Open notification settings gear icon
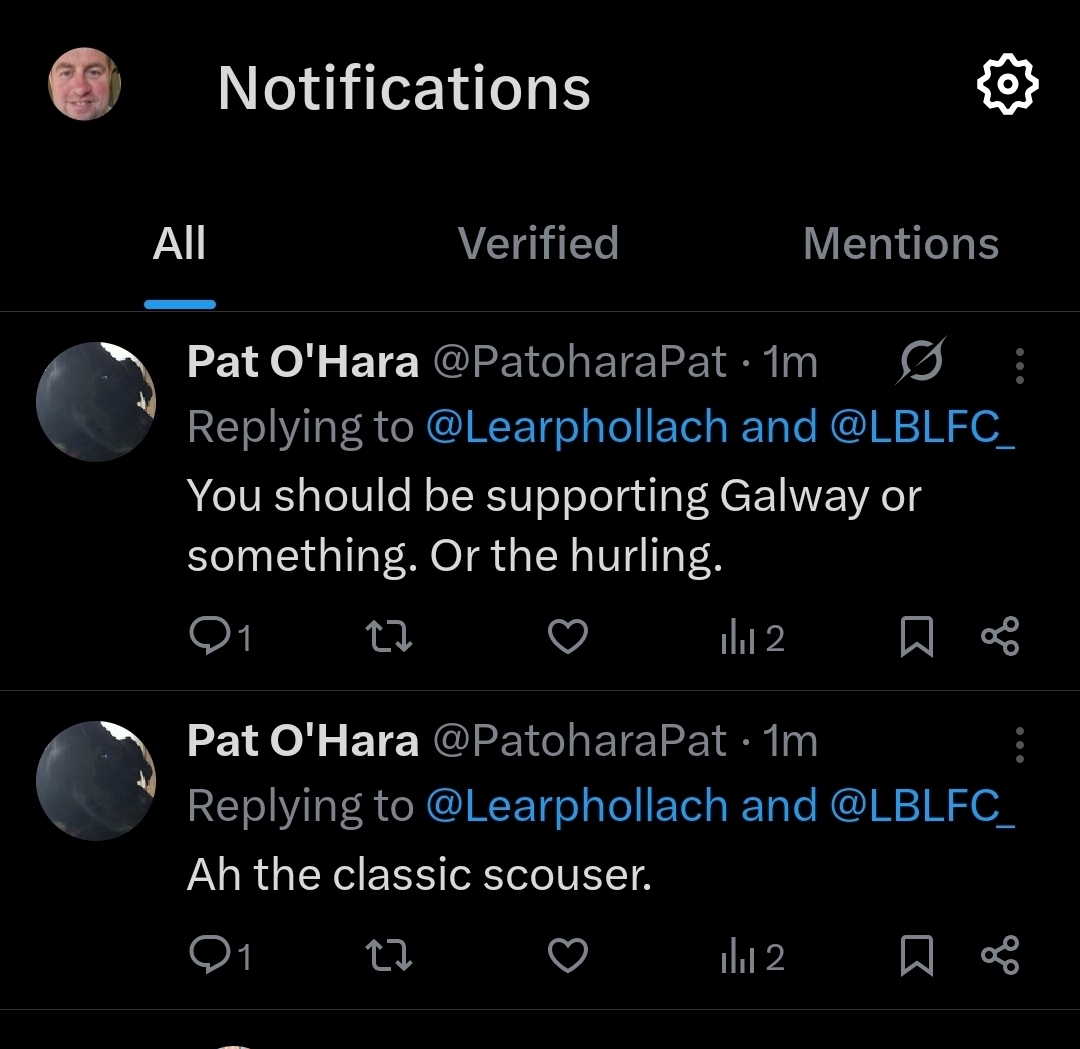This screenshot has height=1049, width=1080. click(1007, 86)
